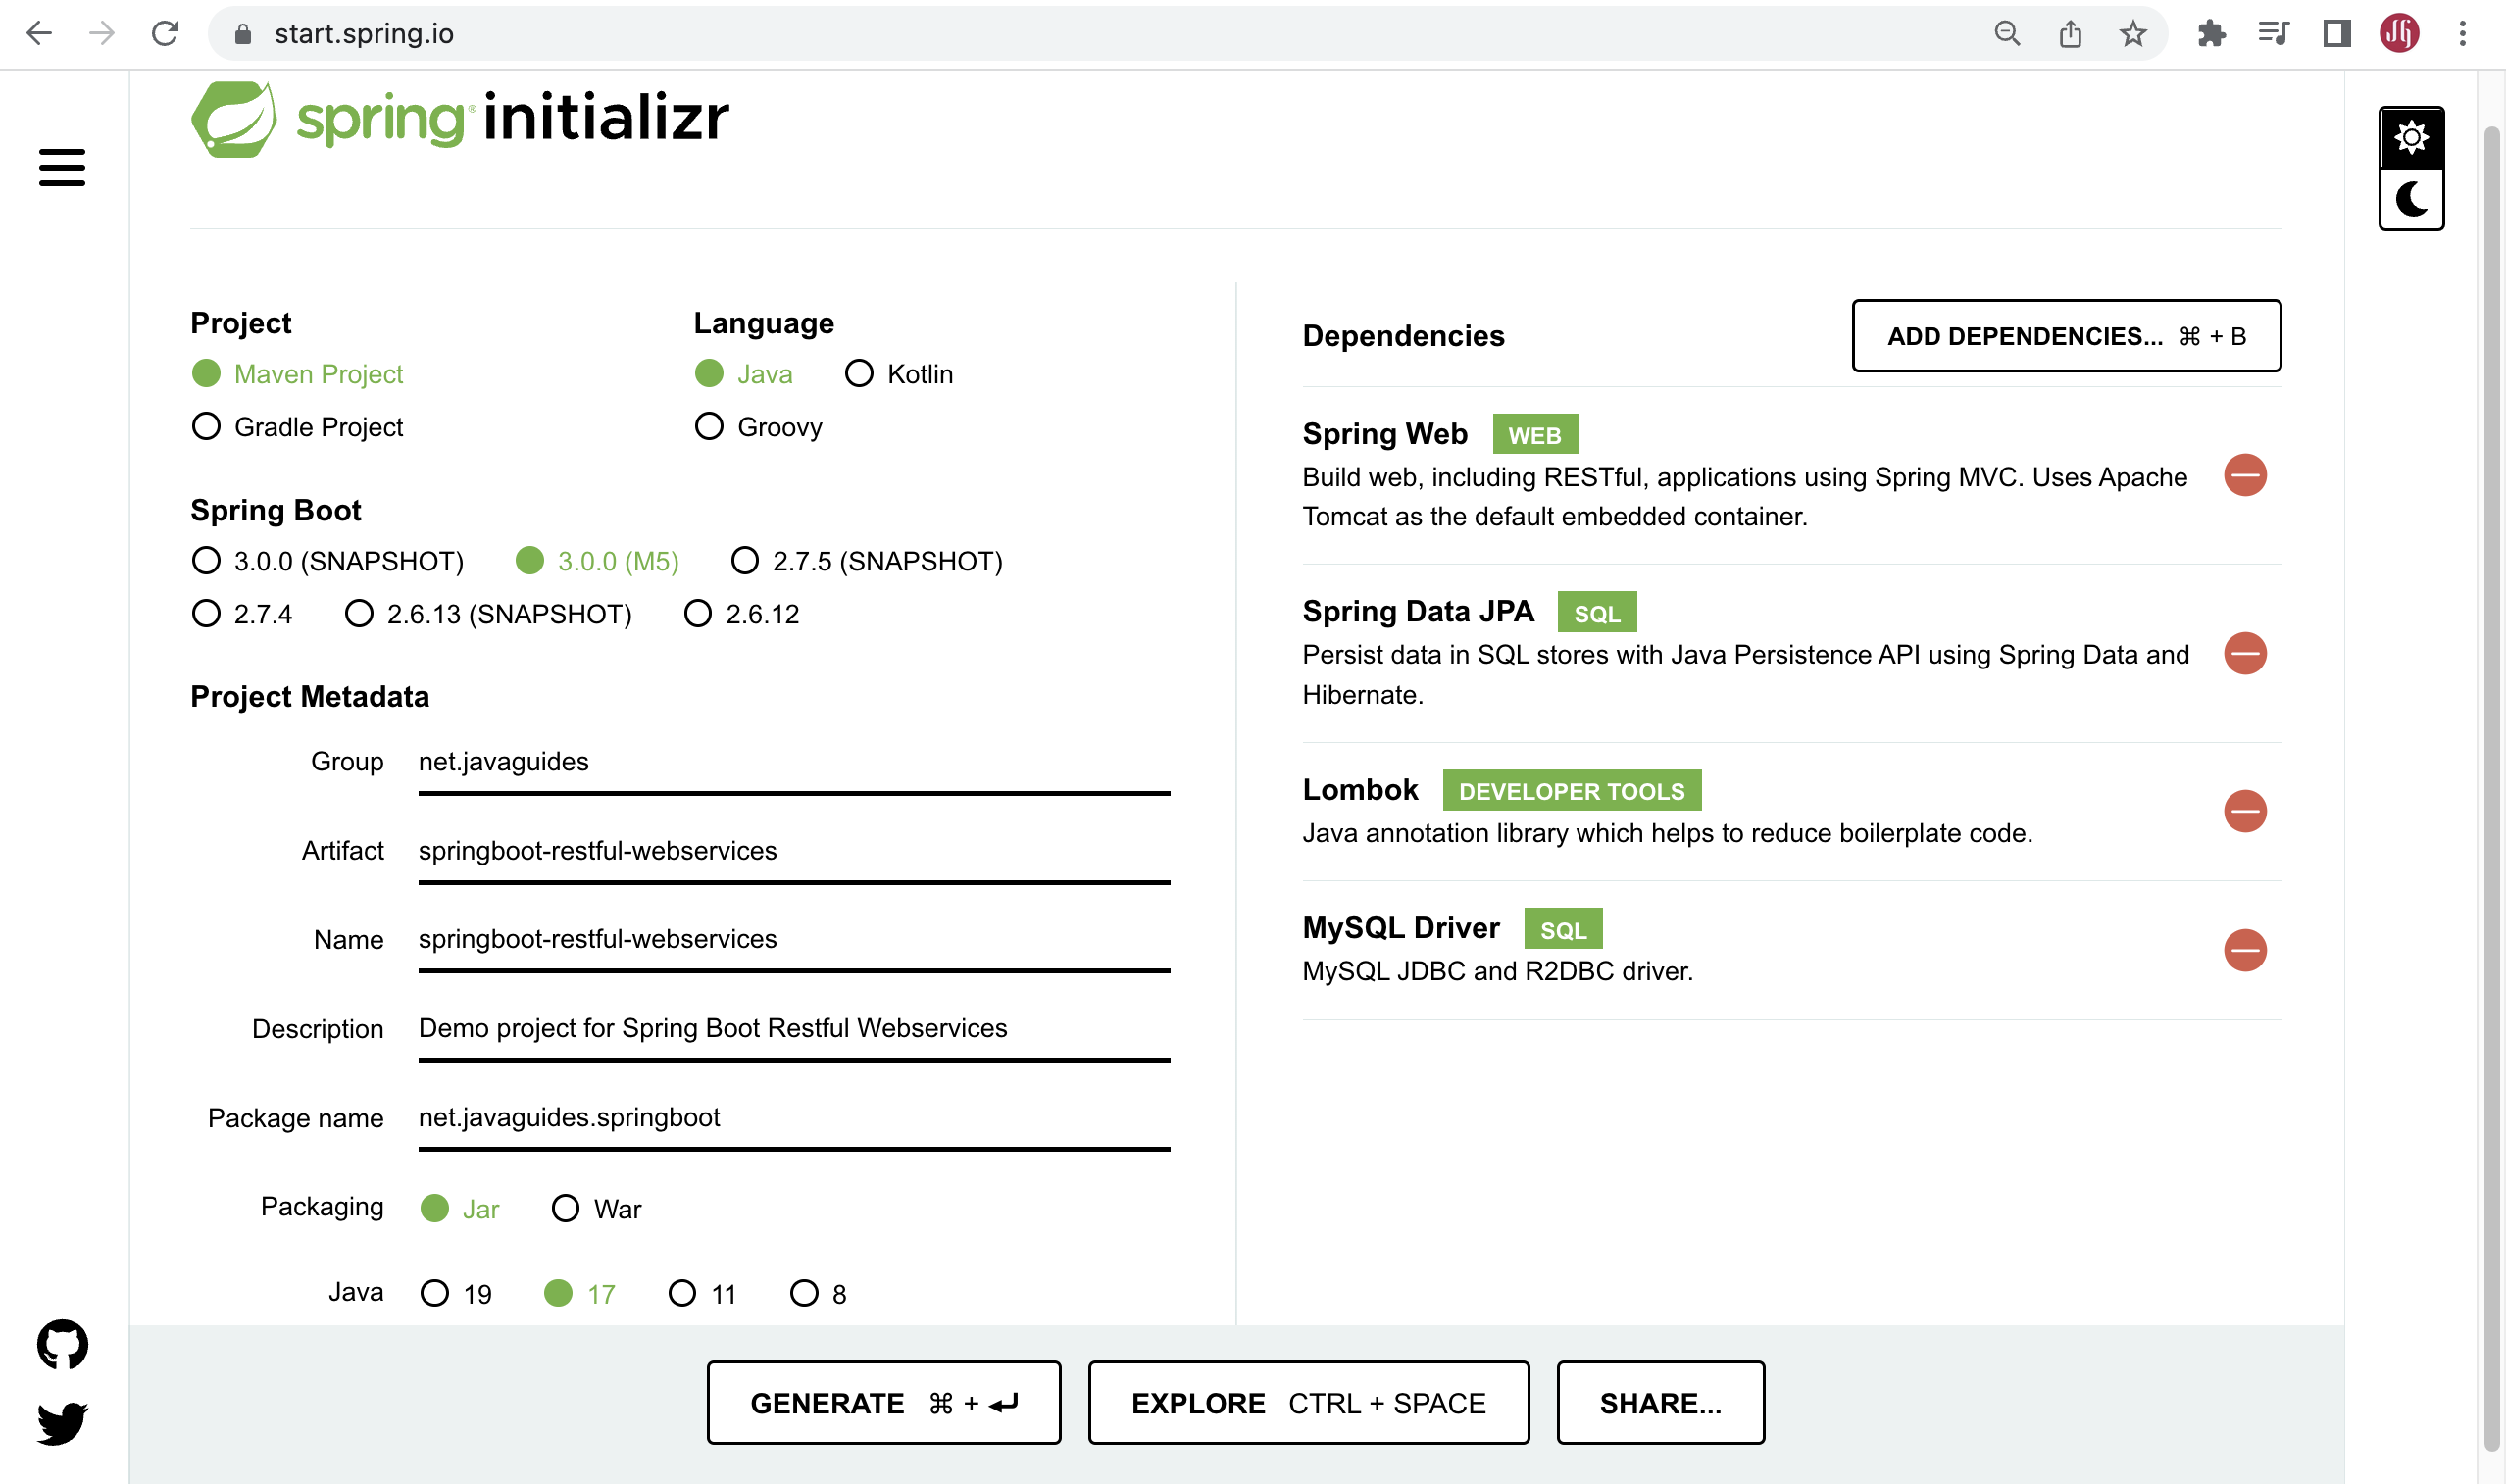
Task: Open Chrome's three-dot menu
Action: 2462,33
